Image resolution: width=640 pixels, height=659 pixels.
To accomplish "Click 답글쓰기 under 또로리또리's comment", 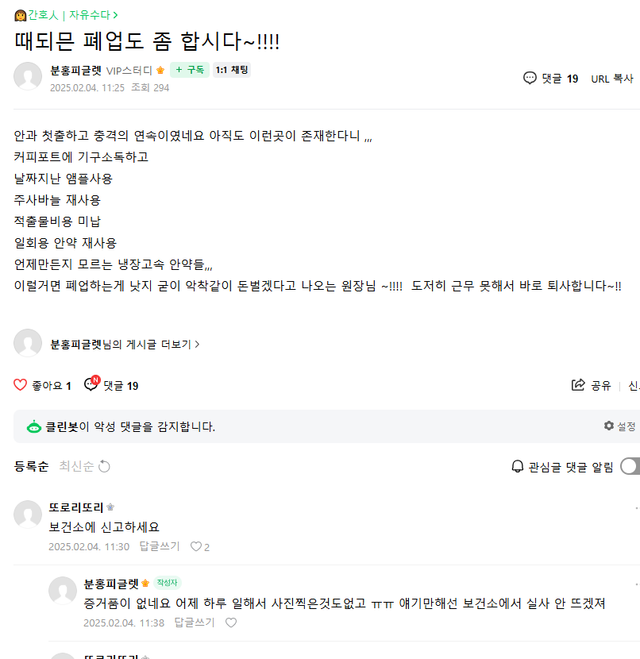I will pos(160,547).
